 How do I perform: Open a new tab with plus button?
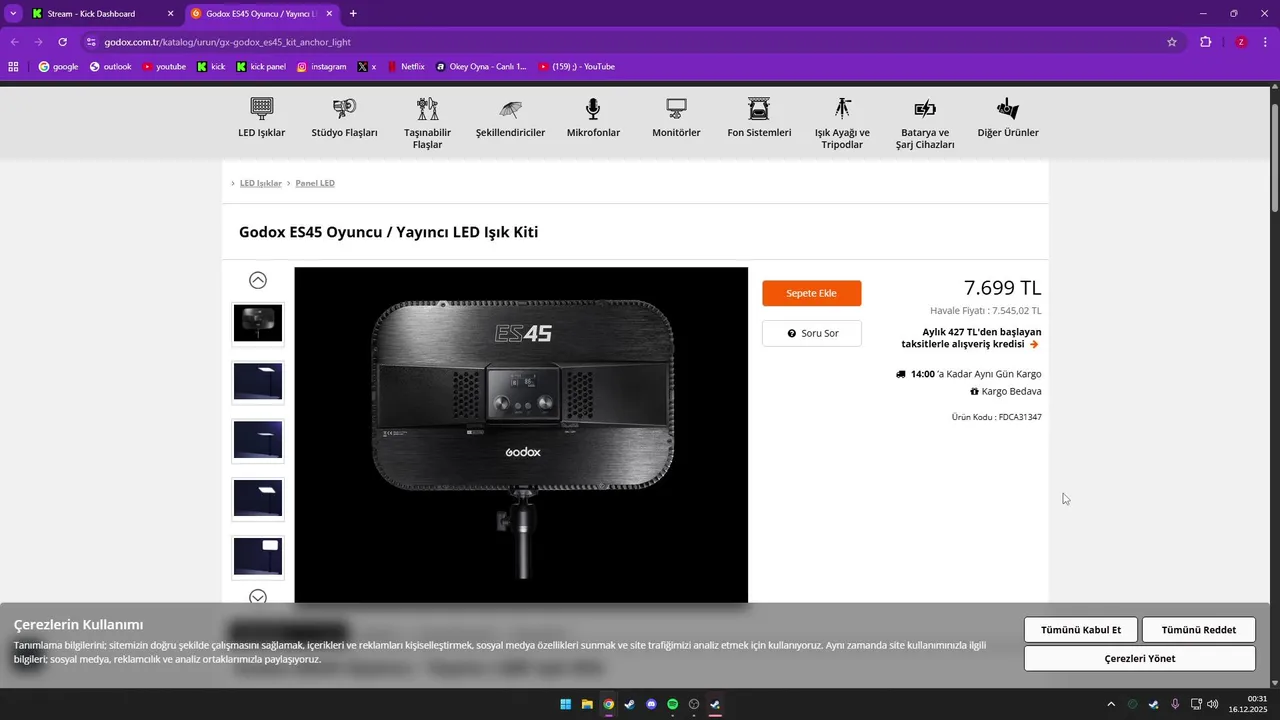353,14
